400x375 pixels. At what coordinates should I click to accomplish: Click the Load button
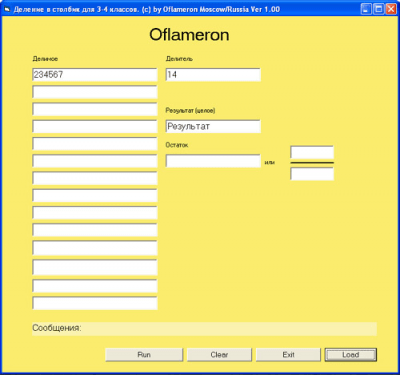coord(351,355)
